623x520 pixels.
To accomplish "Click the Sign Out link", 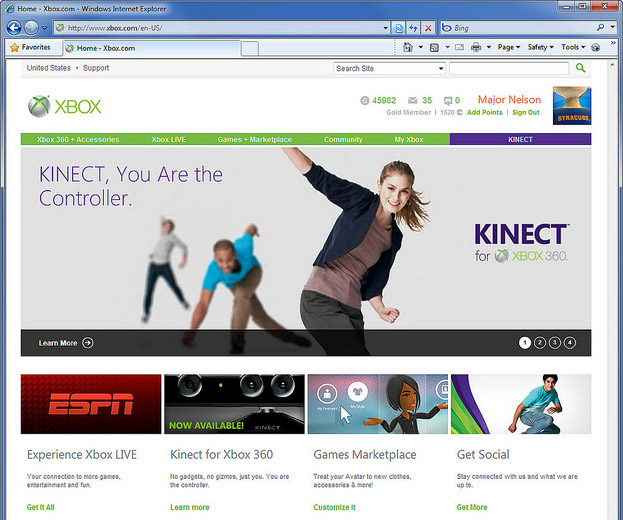I will coord(526,113).
